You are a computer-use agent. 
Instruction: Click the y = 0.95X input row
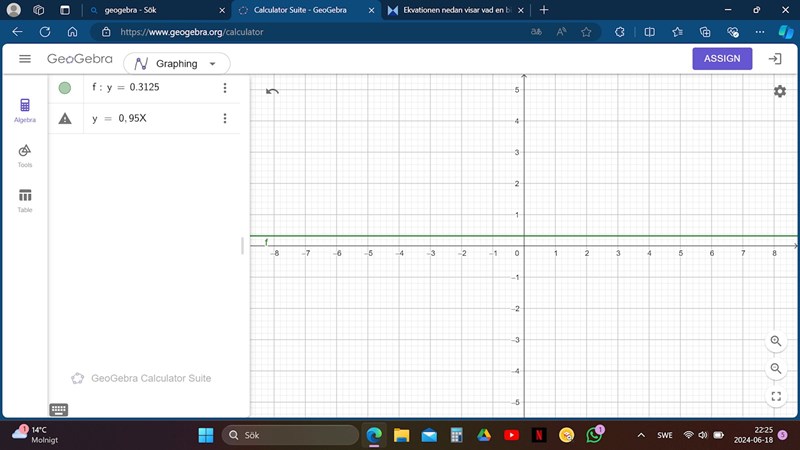pyautogui.click(x=150, y=118)
